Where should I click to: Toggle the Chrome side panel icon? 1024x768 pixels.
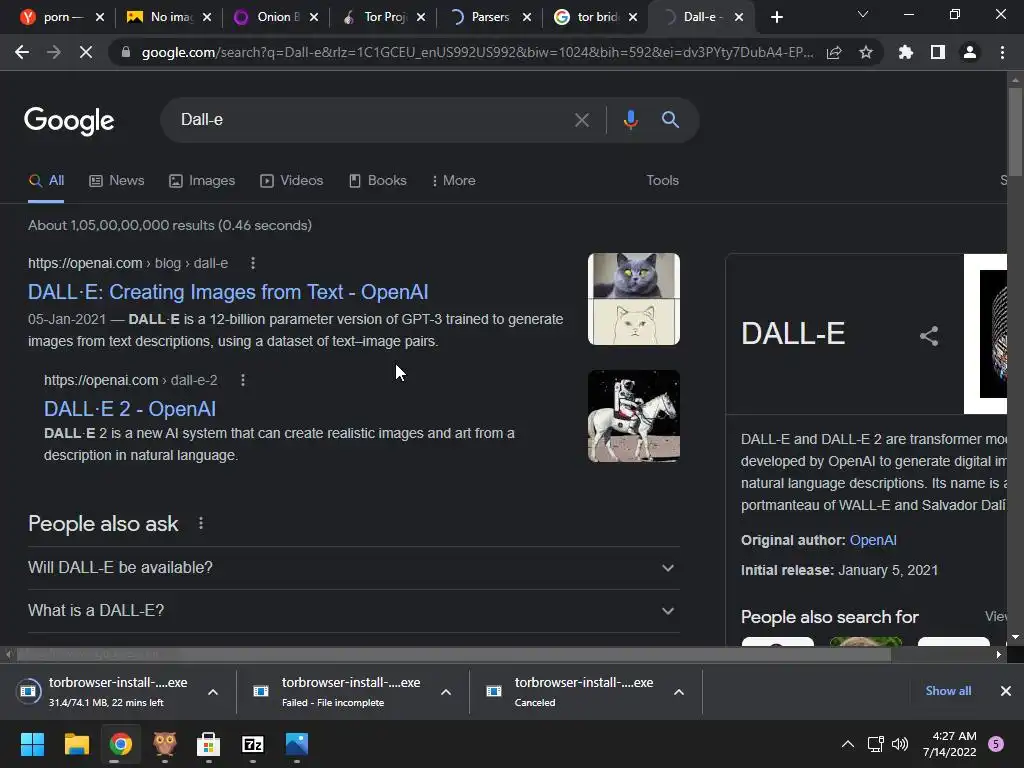(938, 52)
